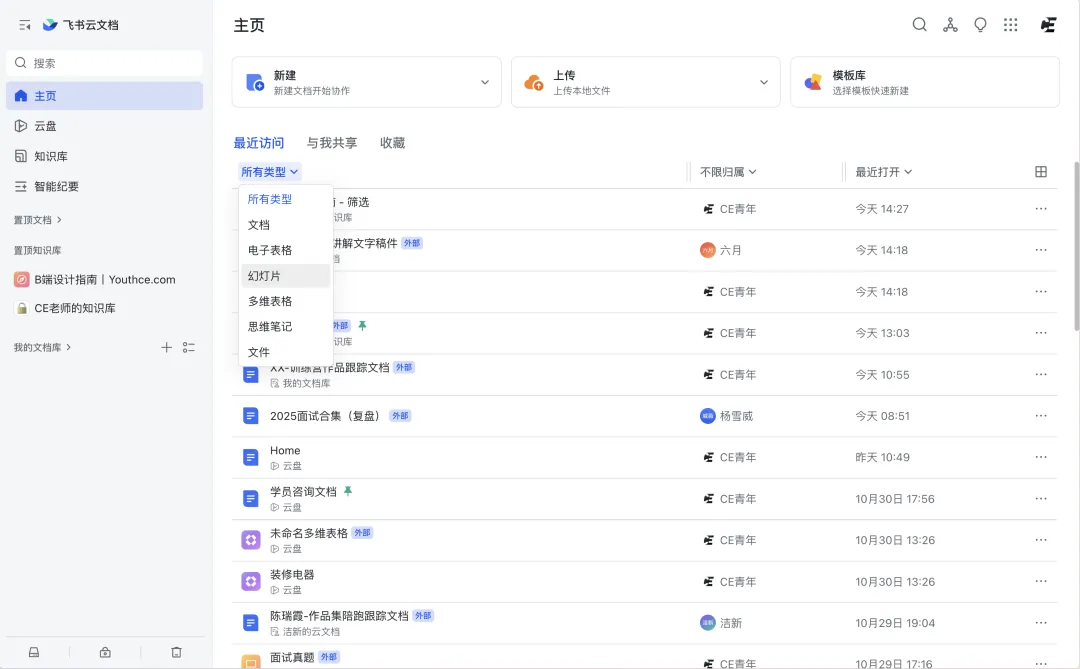Open the app grid icon near your avatar
This screenshot has width=1080, height=669.
[1010, 25]
